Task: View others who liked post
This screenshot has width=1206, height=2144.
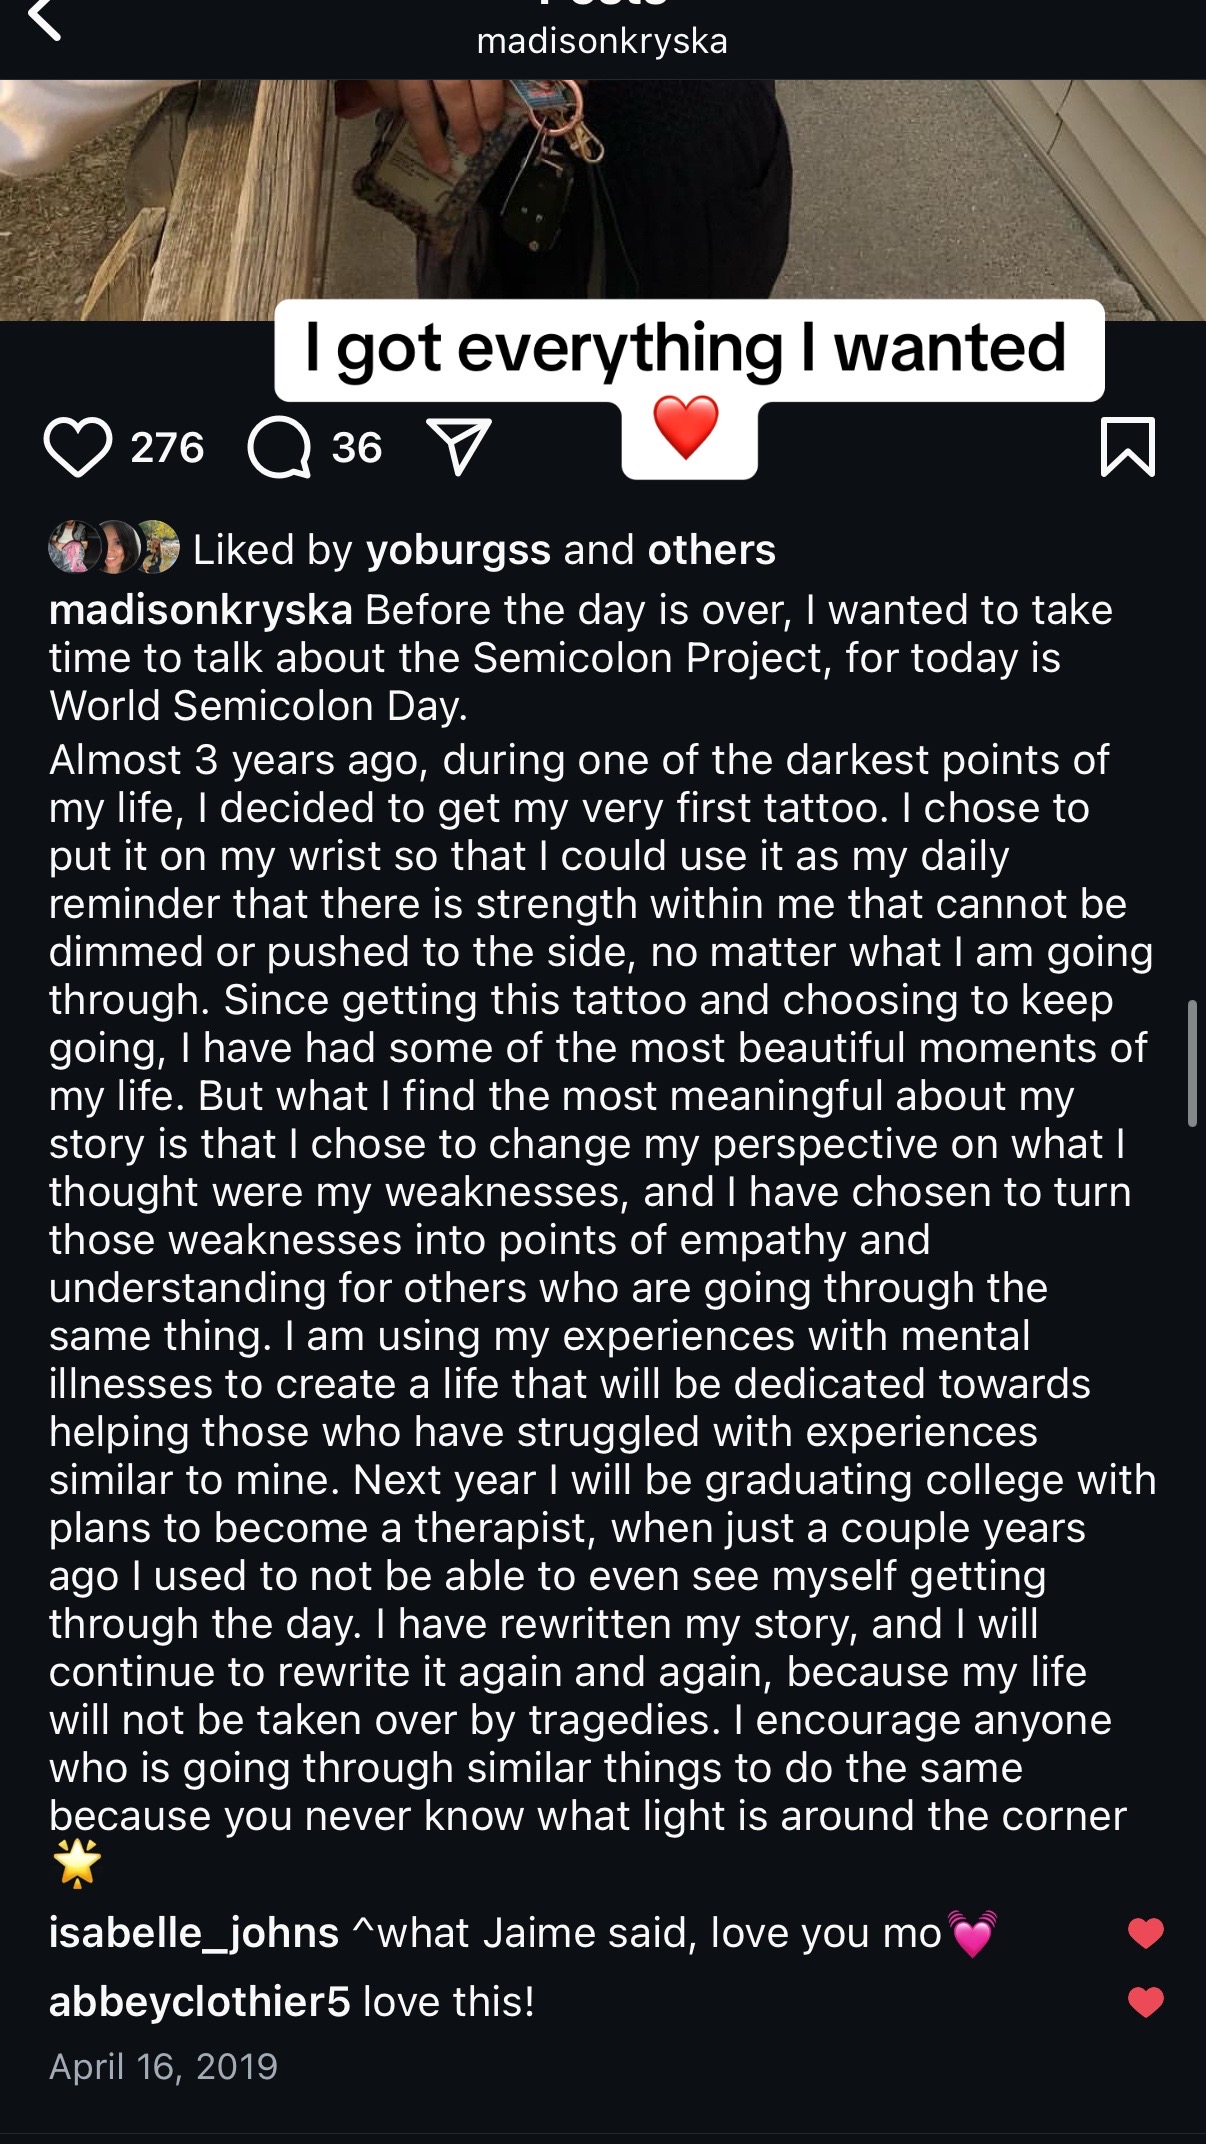Action: click(x=711, y=550)
